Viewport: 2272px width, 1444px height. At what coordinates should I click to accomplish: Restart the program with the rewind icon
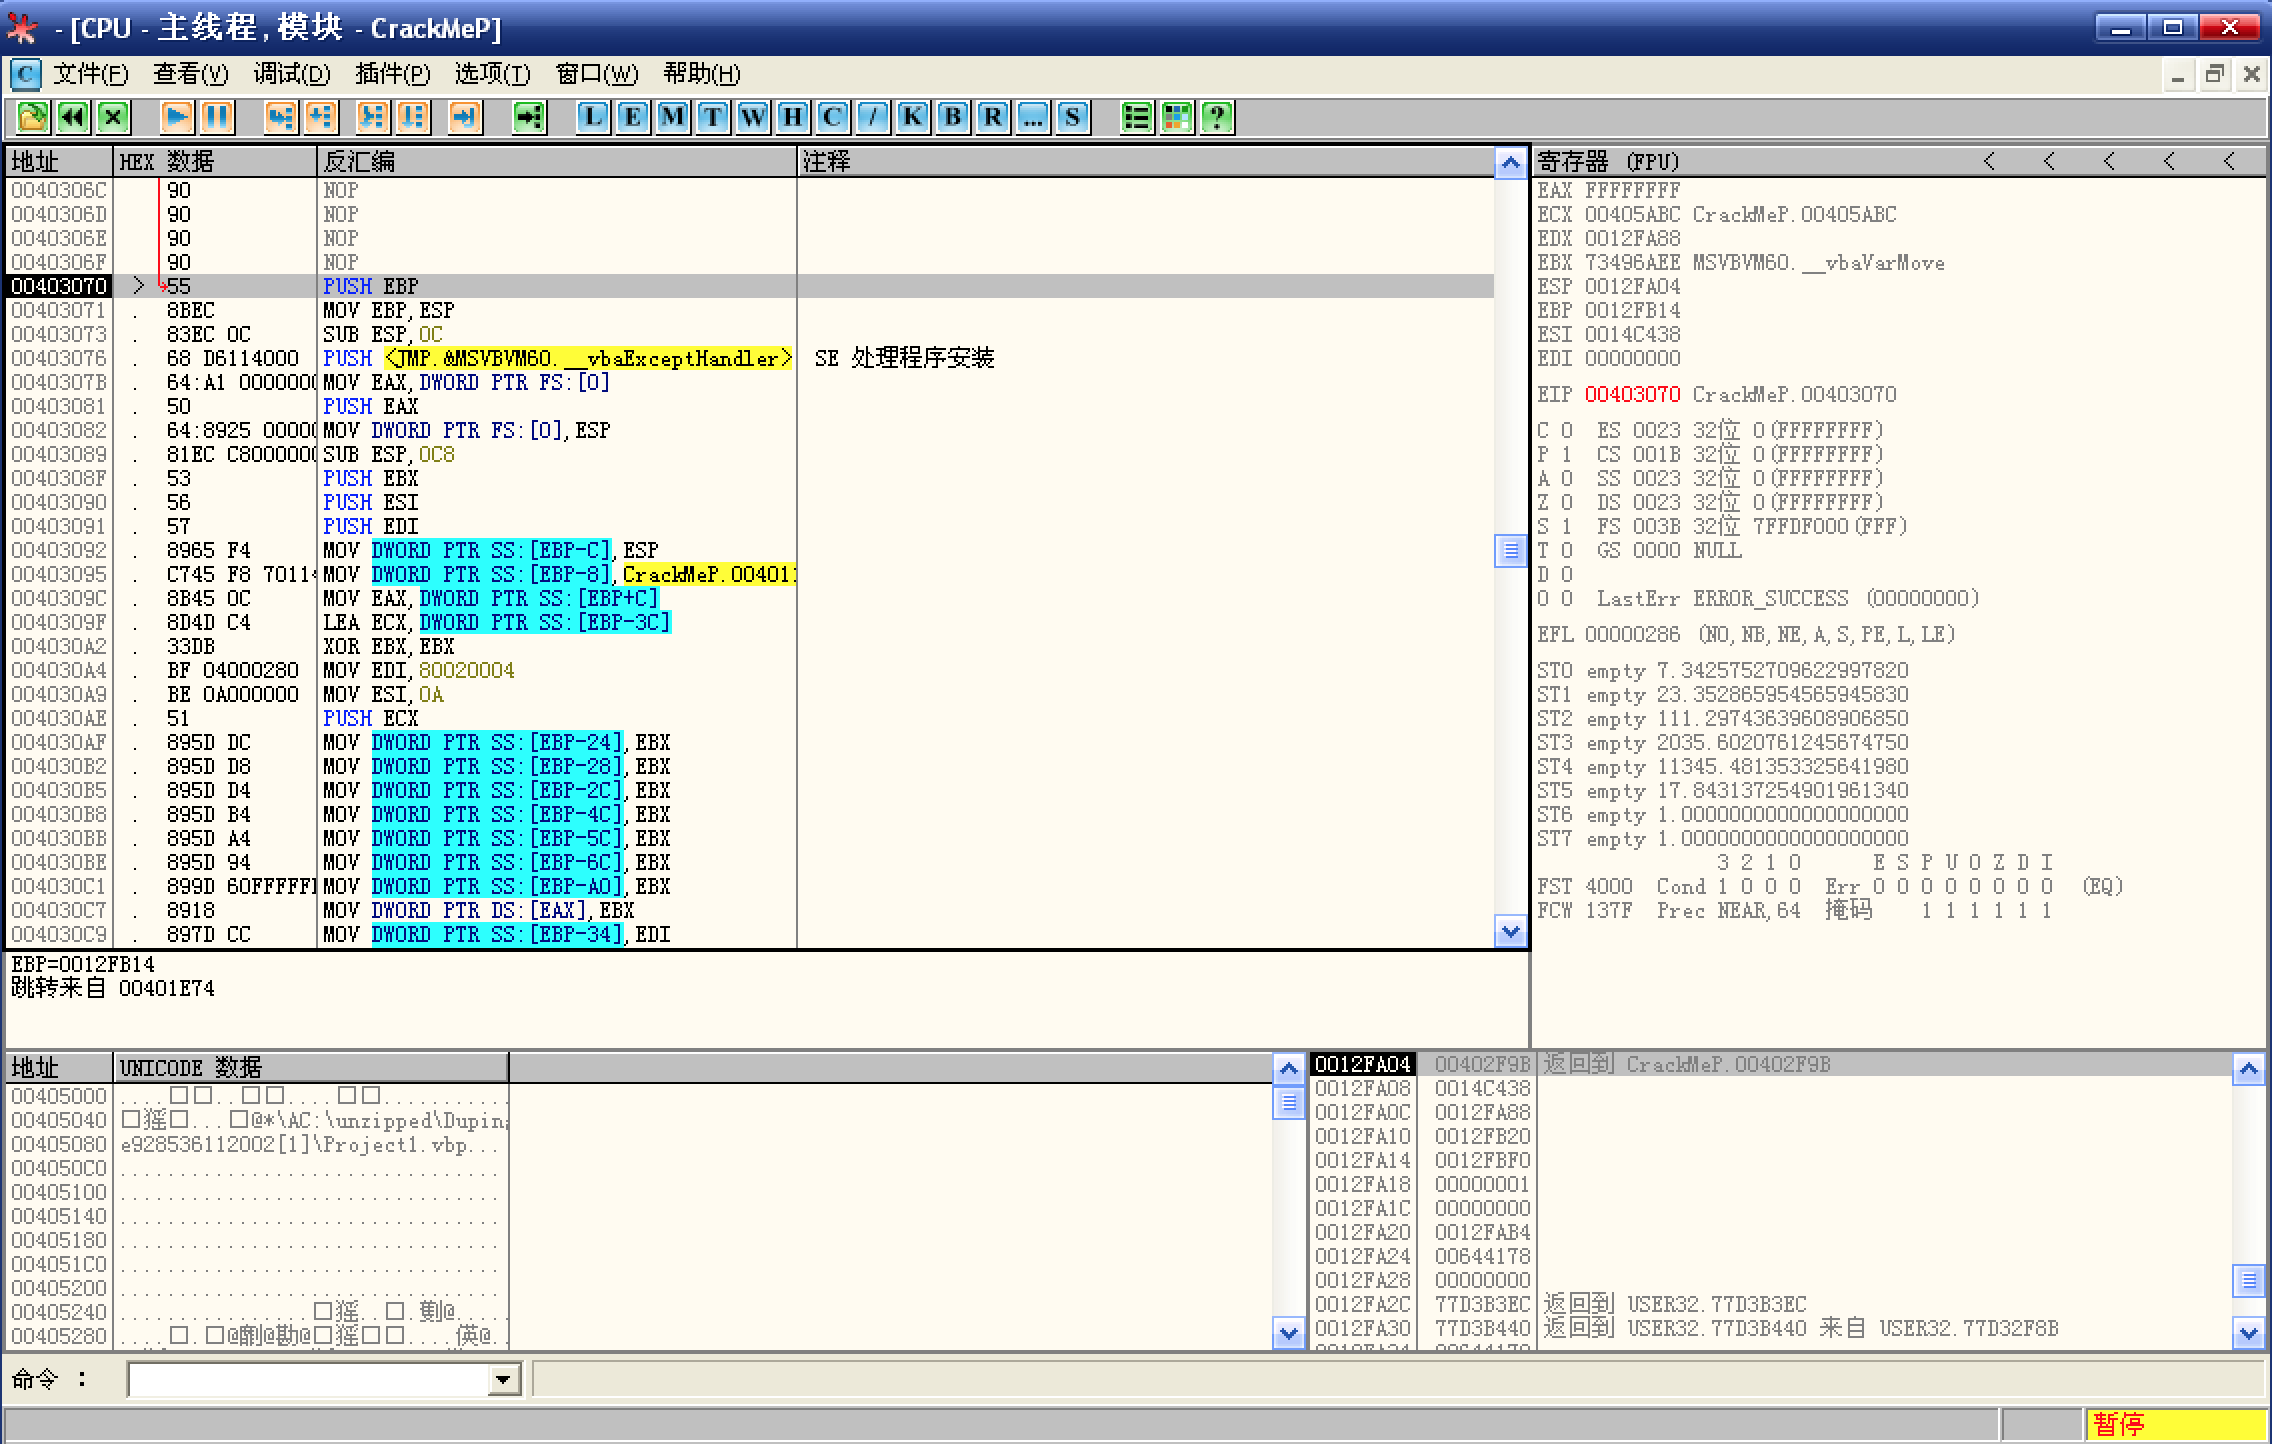73,117
